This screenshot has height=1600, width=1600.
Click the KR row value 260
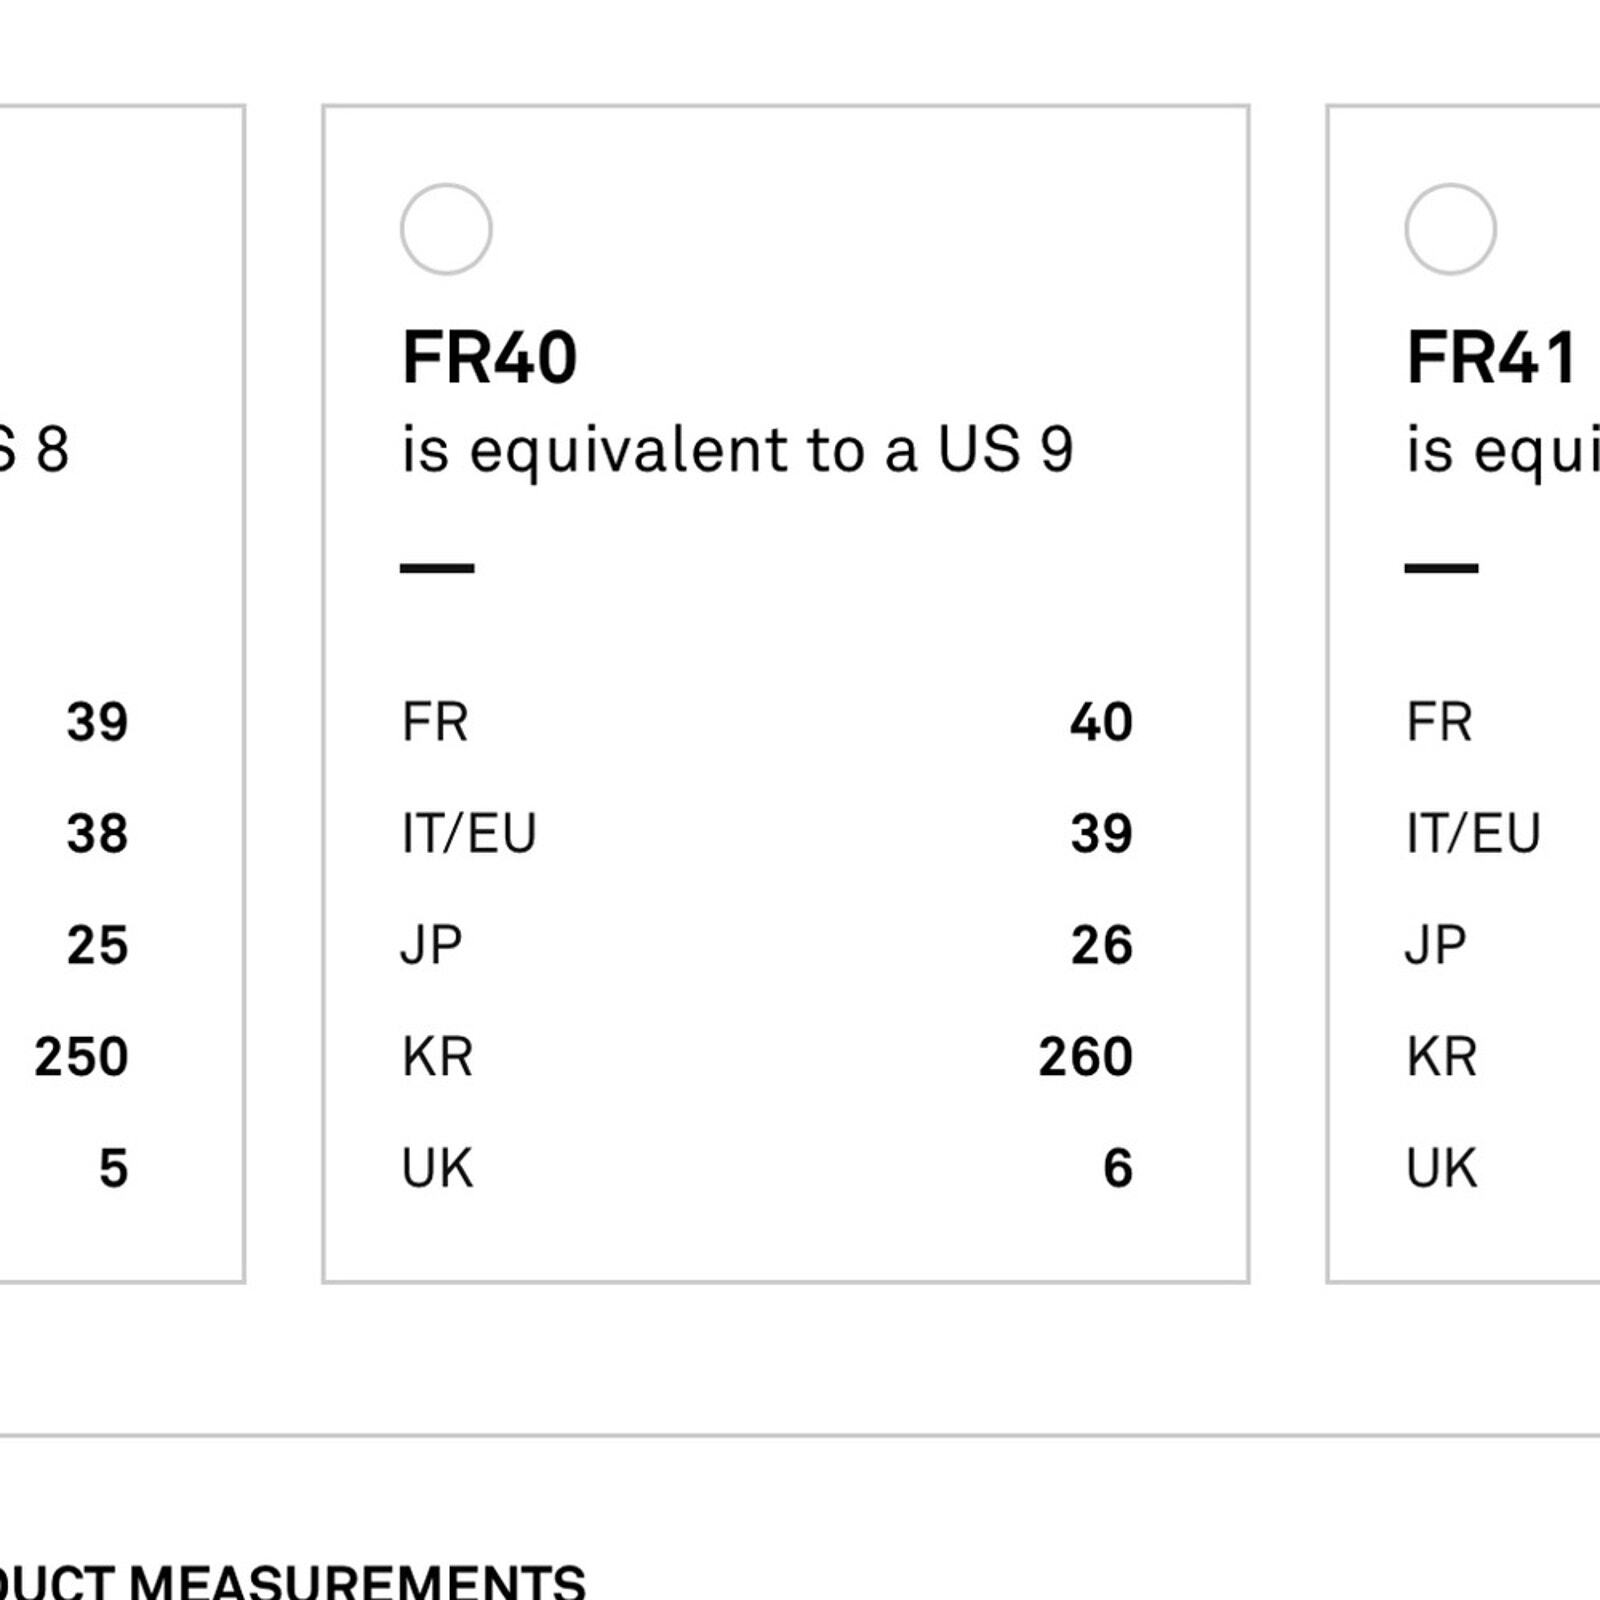click(1086, 1057)
